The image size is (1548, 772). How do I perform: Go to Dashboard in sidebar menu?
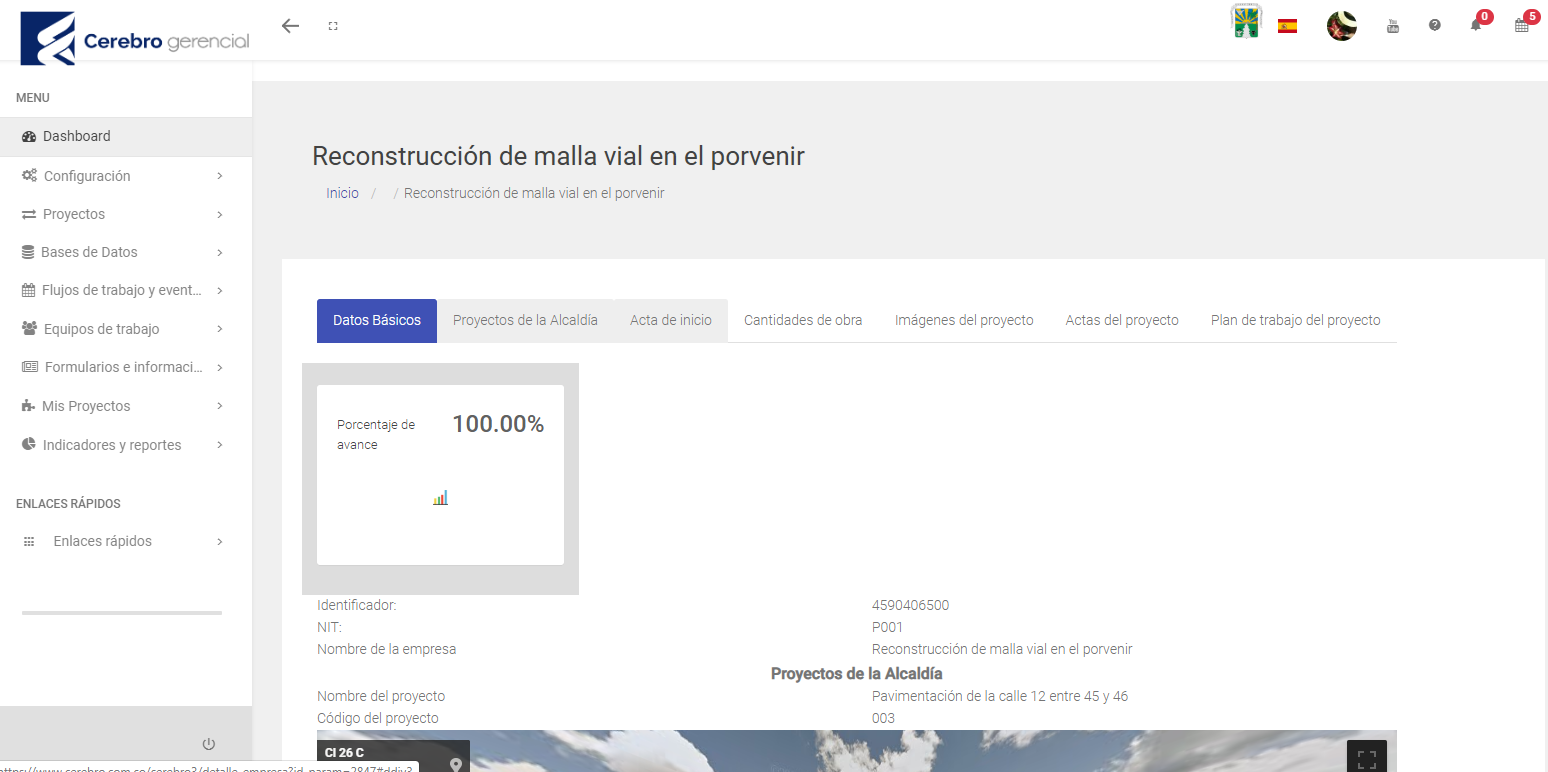tap(77, 136)
